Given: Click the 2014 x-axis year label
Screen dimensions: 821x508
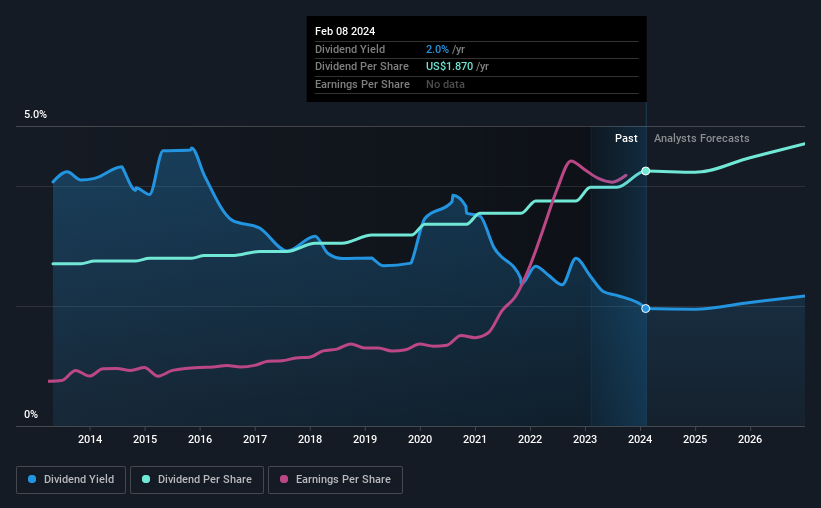Looking at the screenshot, I should [x=90, y=439].
